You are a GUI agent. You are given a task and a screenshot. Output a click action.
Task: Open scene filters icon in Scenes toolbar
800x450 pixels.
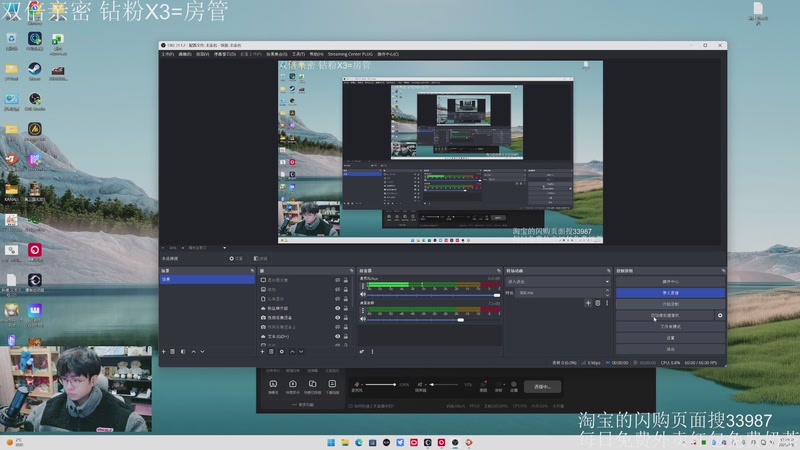coord(183,352)
